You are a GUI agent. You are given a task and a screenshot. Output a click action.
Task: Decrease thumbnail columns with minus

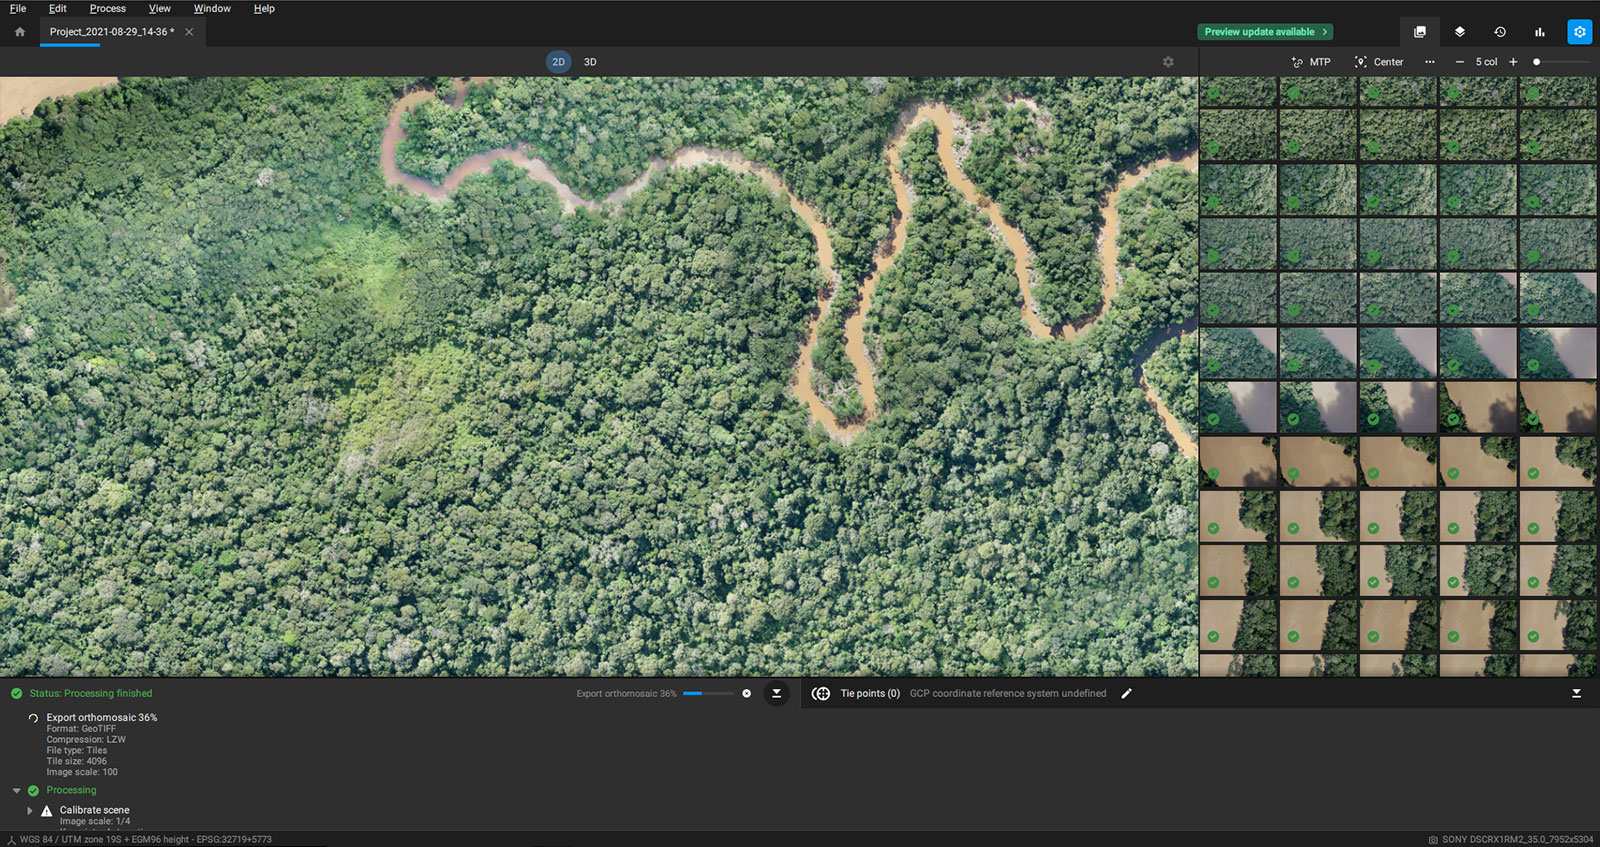click(1460, 62)
